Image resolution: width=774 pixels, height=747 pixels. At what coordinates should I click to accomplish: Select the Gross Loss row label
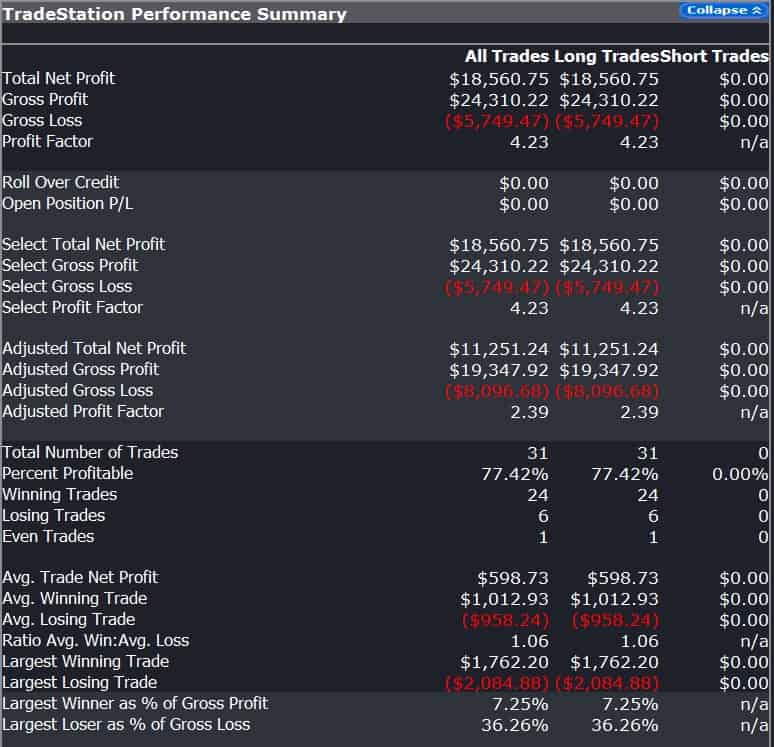coord(42,121)
